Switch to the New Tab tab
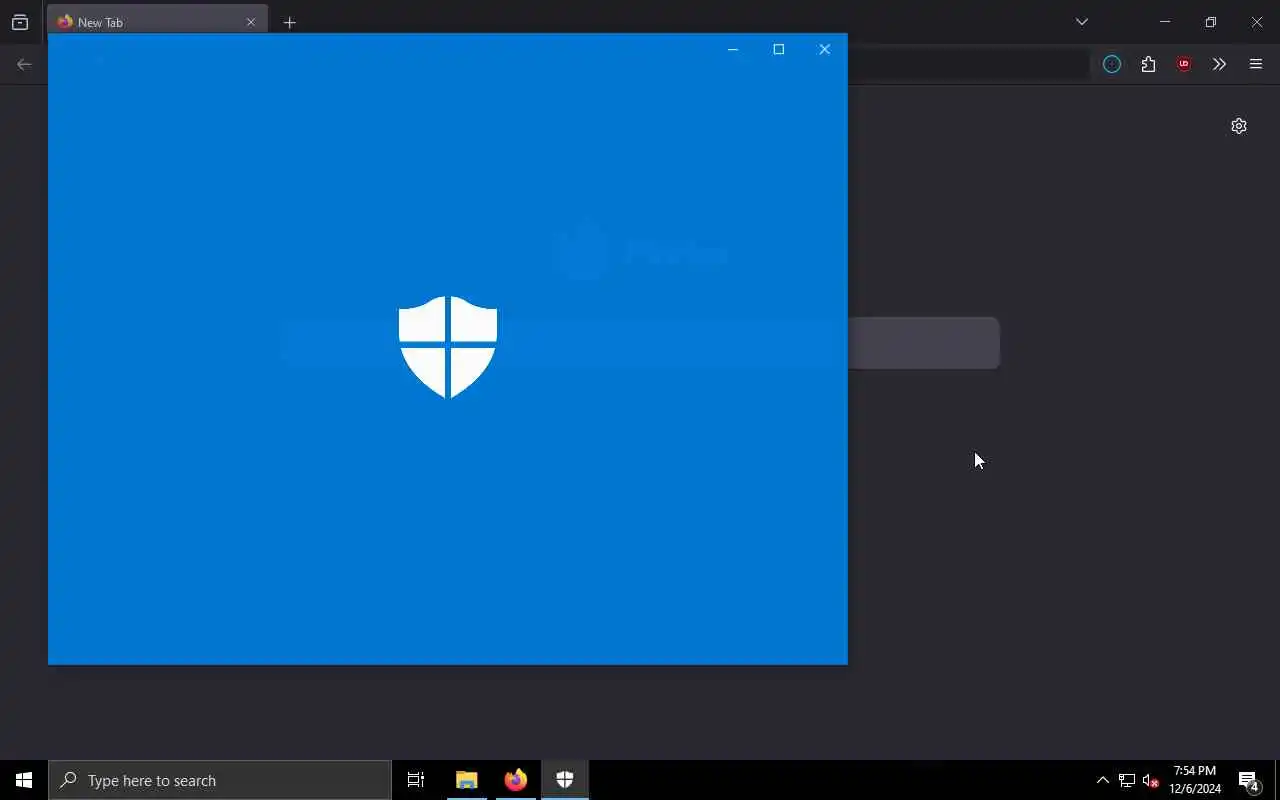The image size is (1280, 800). 157,22
